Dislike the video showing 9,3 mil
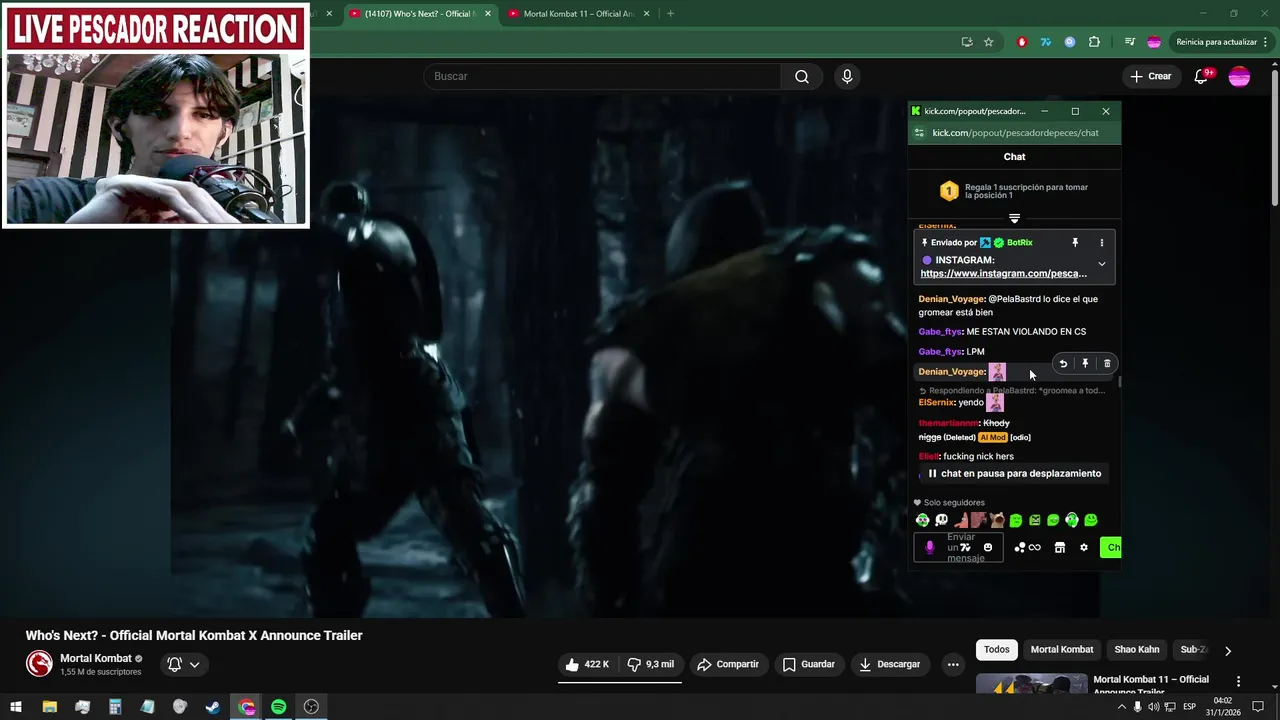Image resolution: width=1280 pixels, height=720 pixels. [650, 664]
